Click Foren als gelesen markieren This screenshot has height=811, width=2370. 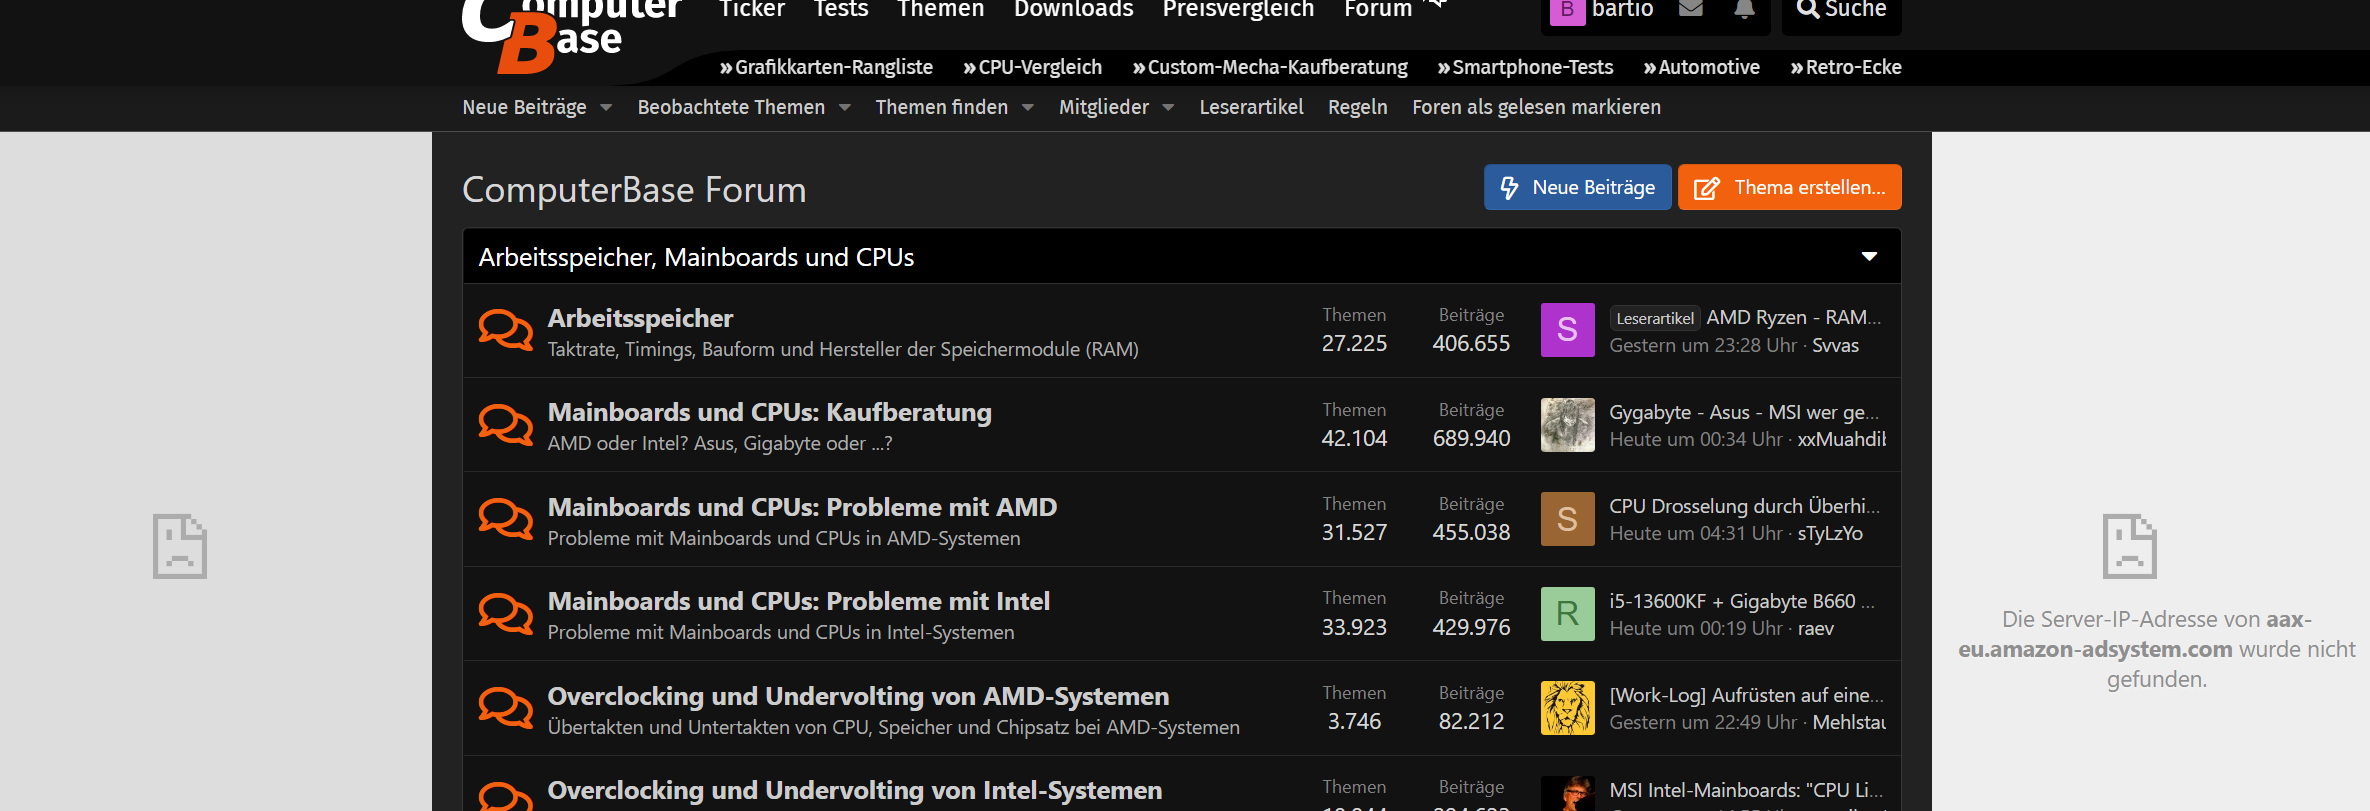coord(1536,107)
